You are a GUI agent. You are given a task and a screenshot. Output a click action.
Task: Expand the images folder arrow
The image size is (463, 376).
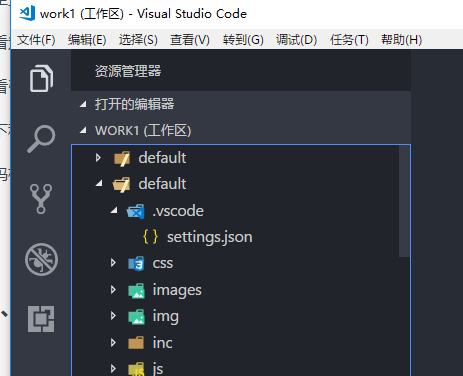click(x=113, y=289)
